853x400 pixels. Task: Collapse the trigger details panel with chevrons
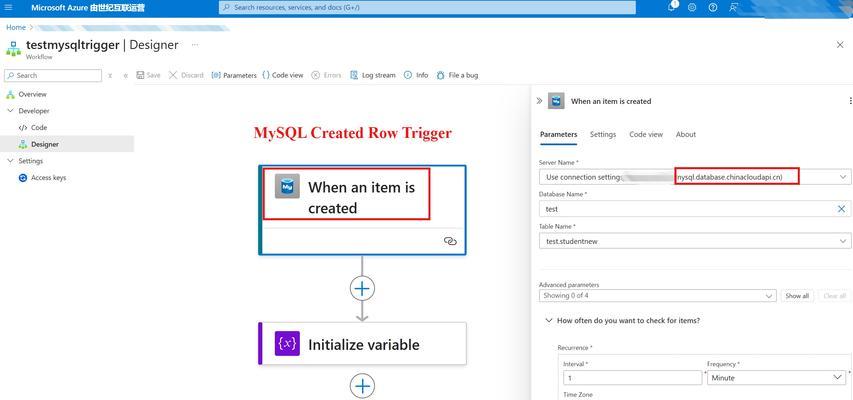click(539, 101)
